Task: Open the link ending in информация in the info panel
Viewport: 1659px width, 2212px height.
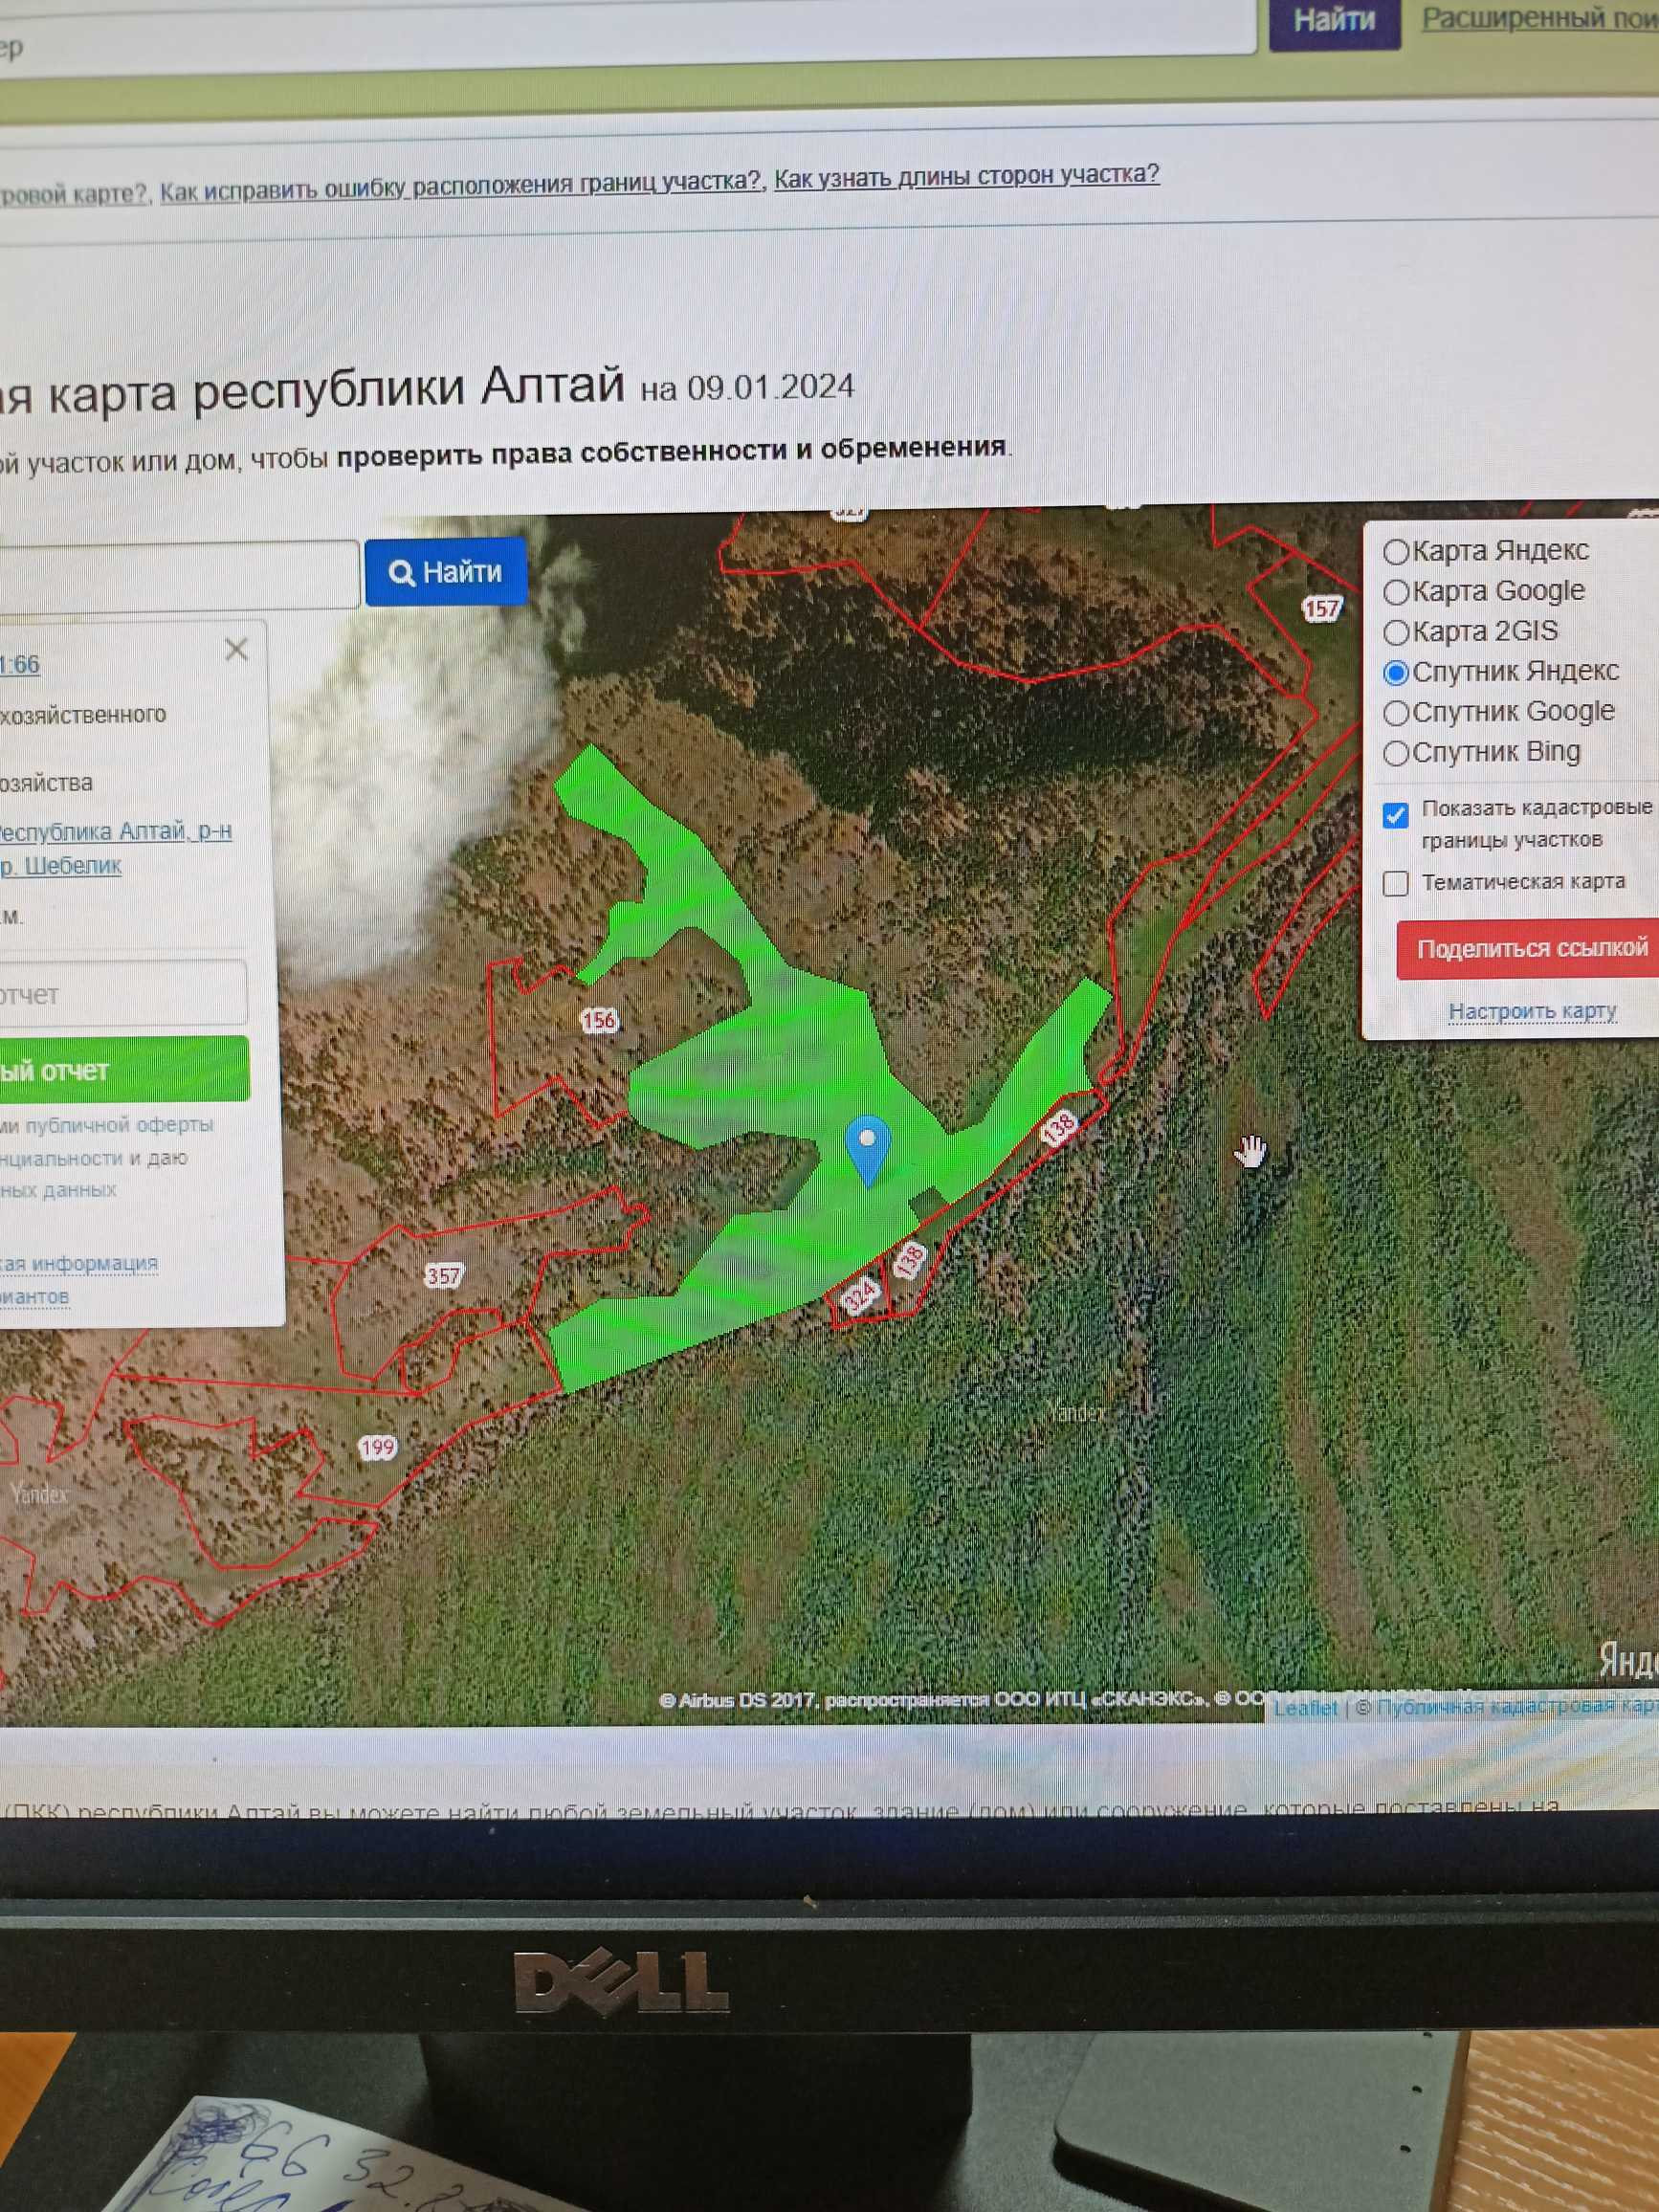Action: coord(78,1263)
